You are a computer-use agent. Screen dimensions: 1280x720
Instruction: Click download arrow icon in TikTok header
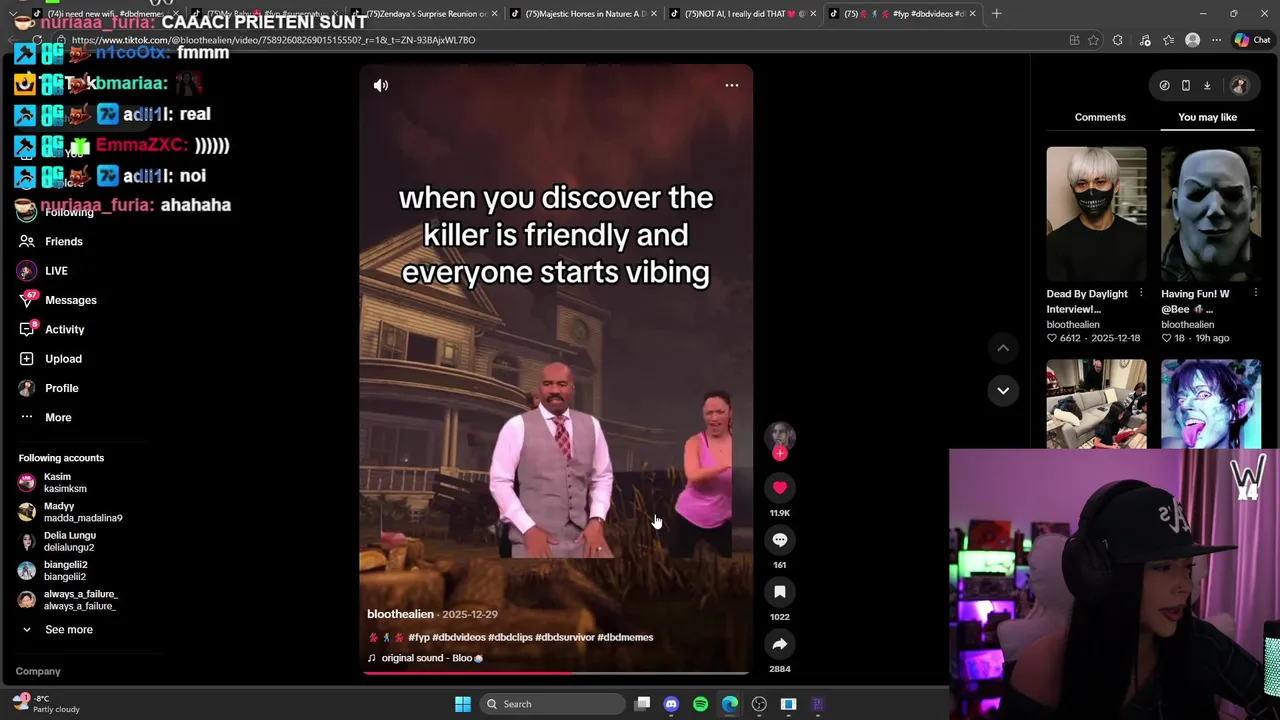pyautogui.click(x=1207, y=86)
